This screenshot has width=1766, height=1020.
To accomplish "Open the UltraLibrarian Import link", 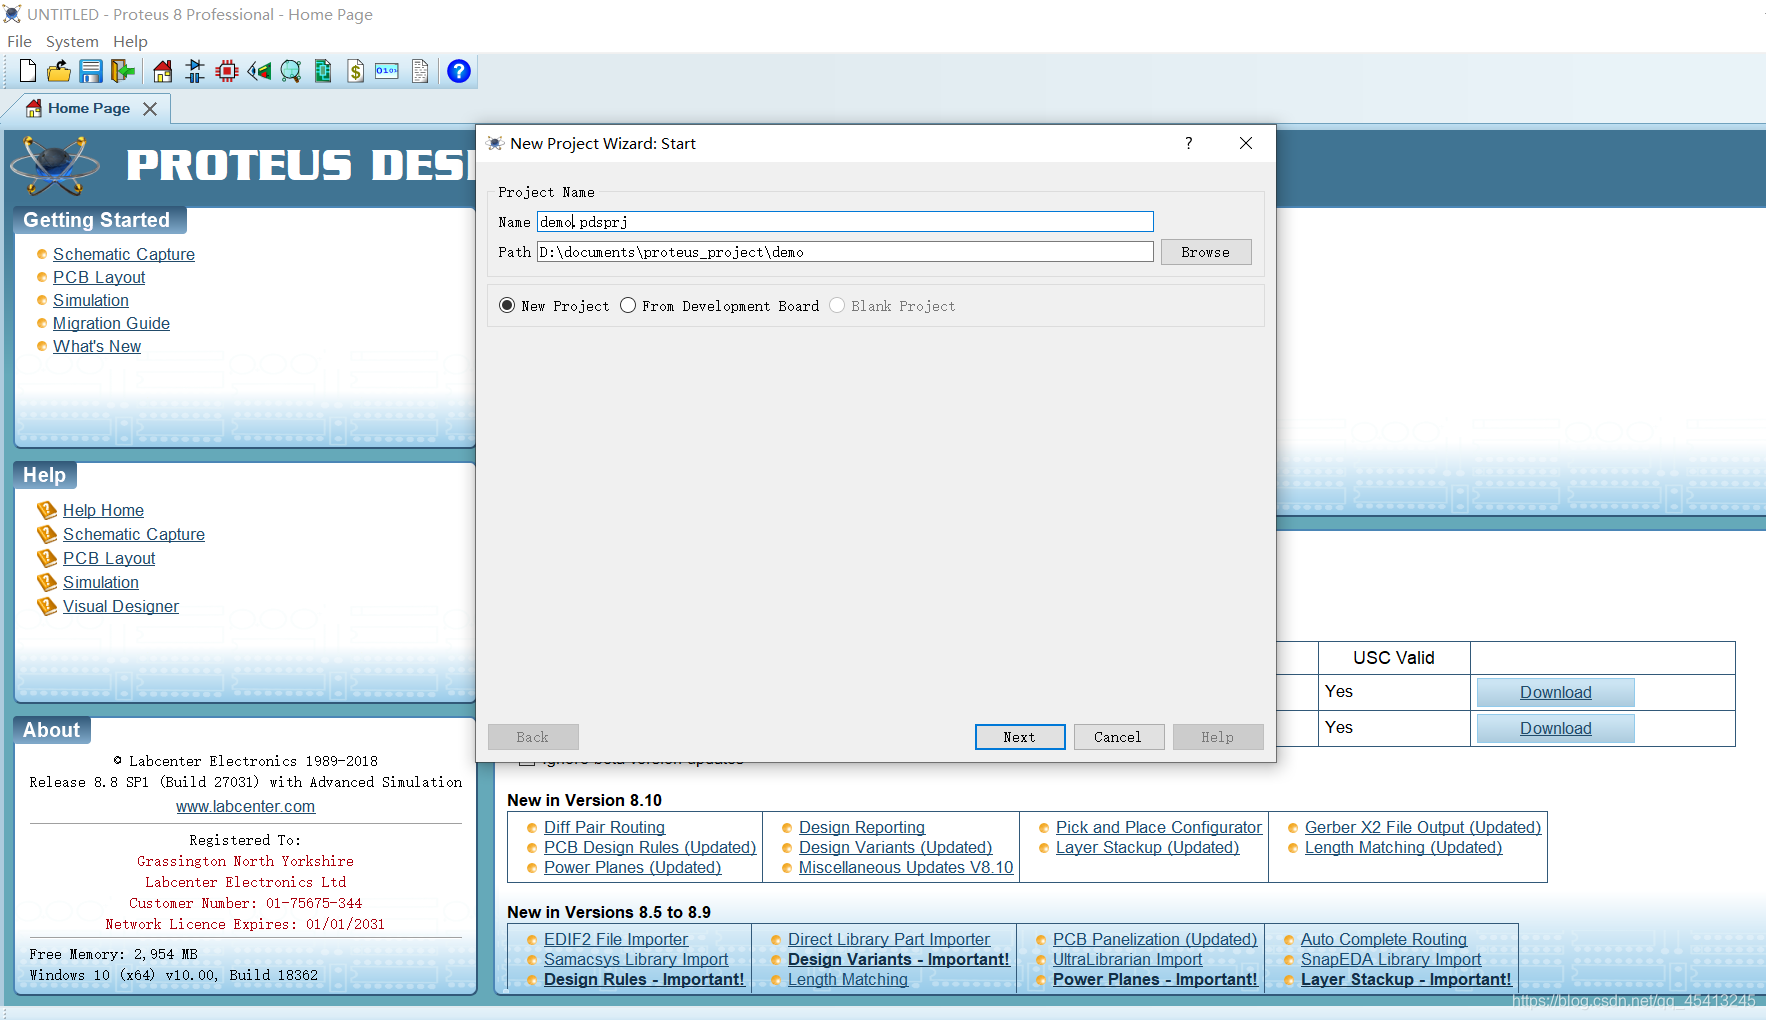I will point(1127,959).
